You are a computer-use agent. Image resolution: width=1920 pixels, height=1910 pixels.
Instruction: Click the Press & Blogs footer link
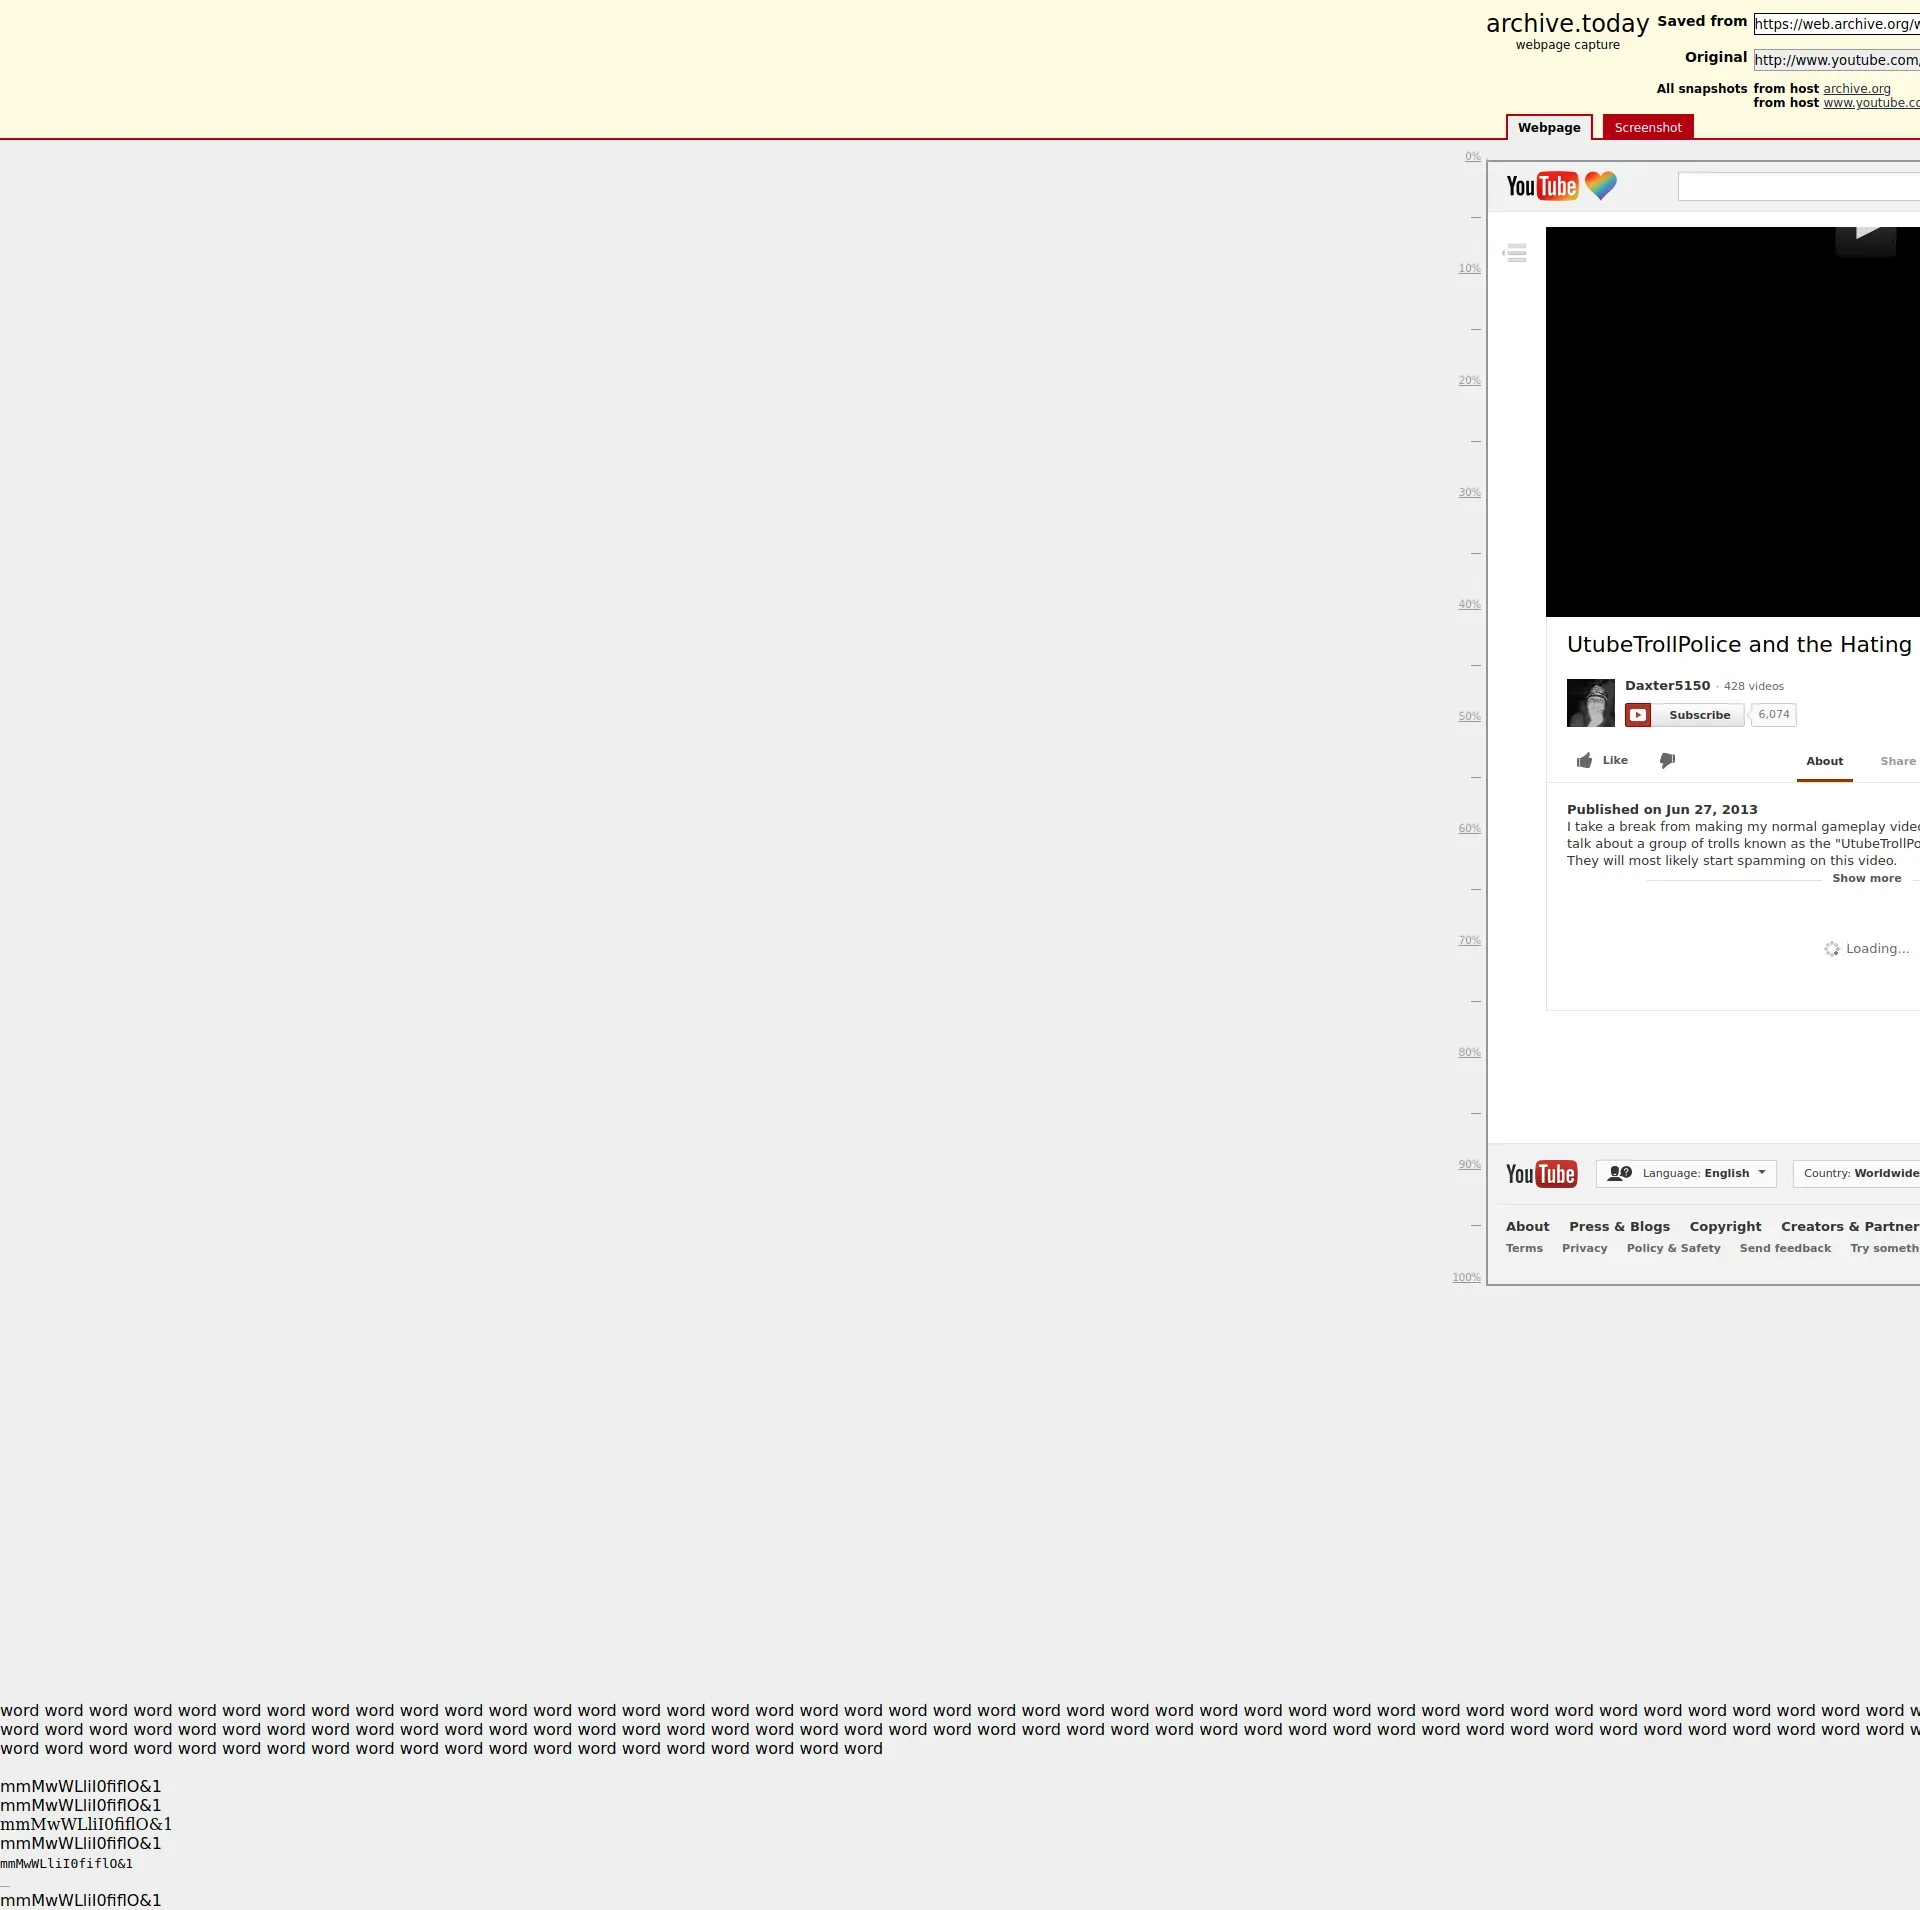(x=1619, y=1227)
